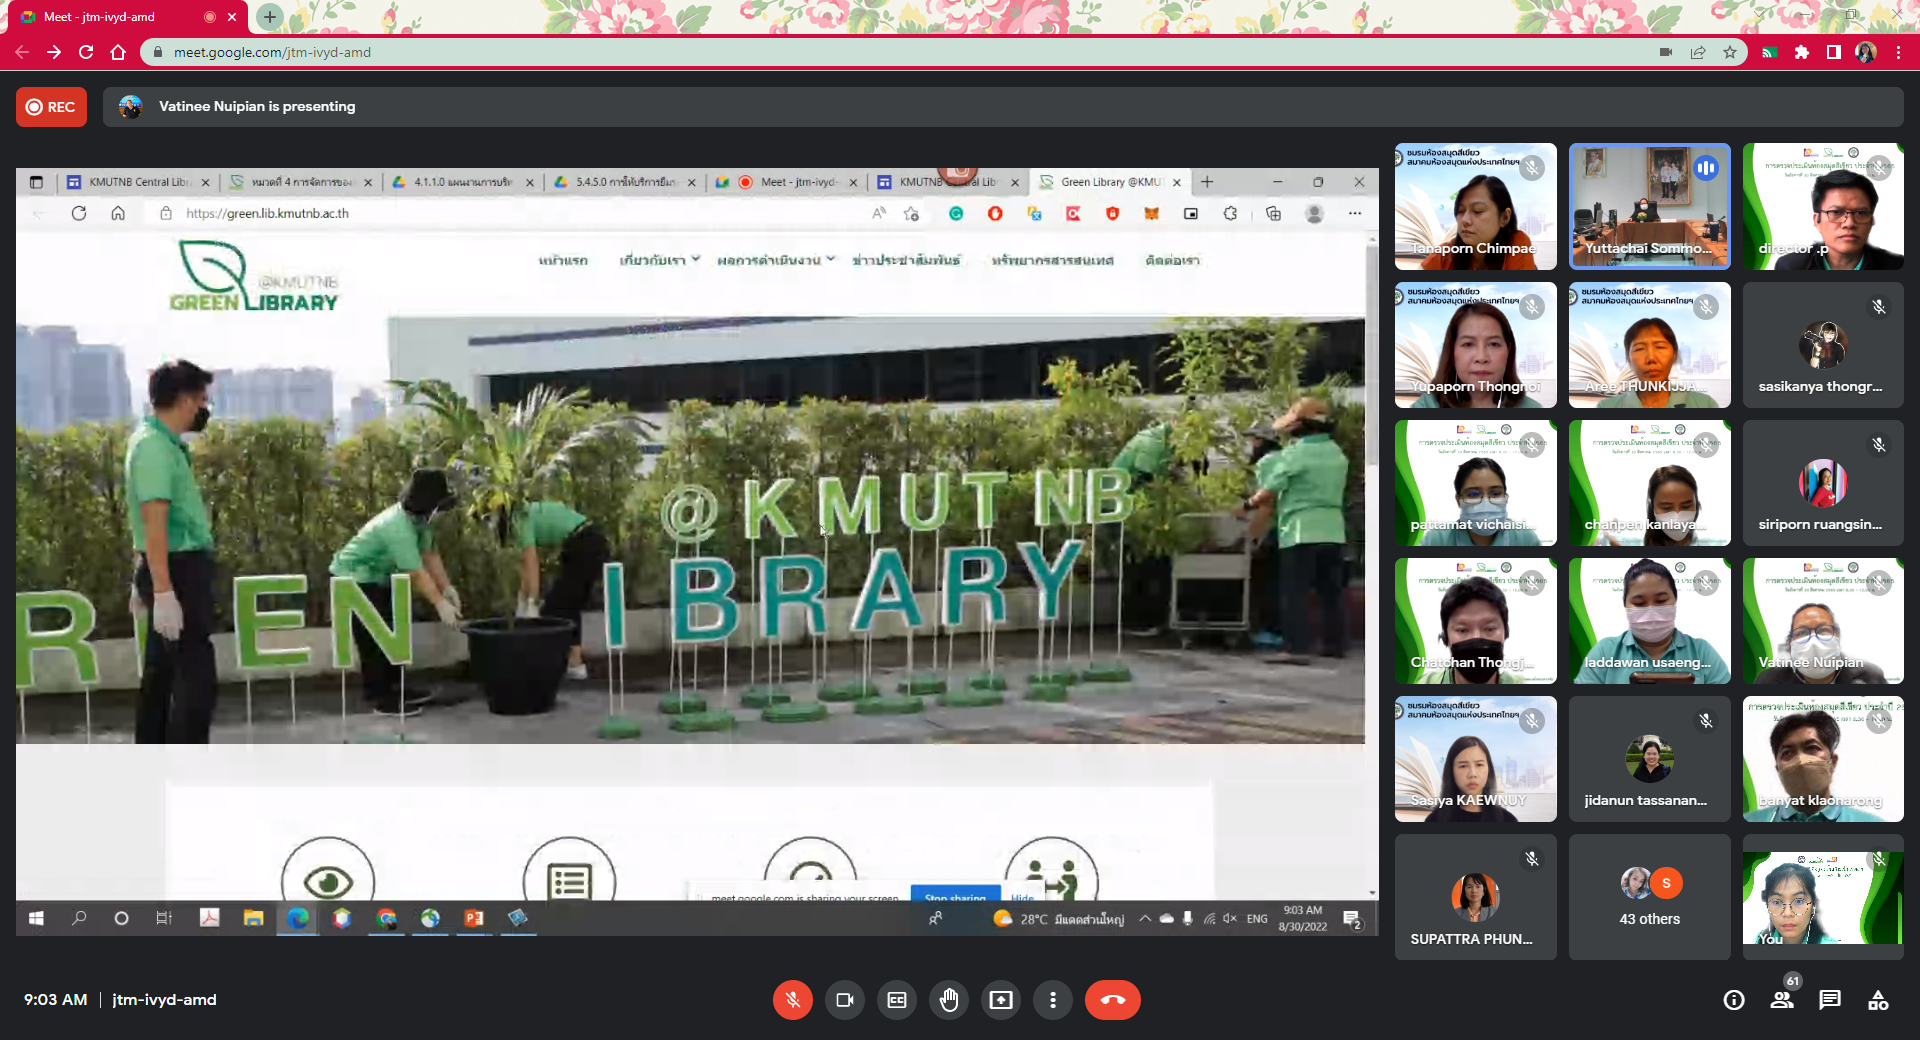Hide the screen sharing notification bar
This screenshot has height=1040, width=1920.
click(x=1022, y=895)
